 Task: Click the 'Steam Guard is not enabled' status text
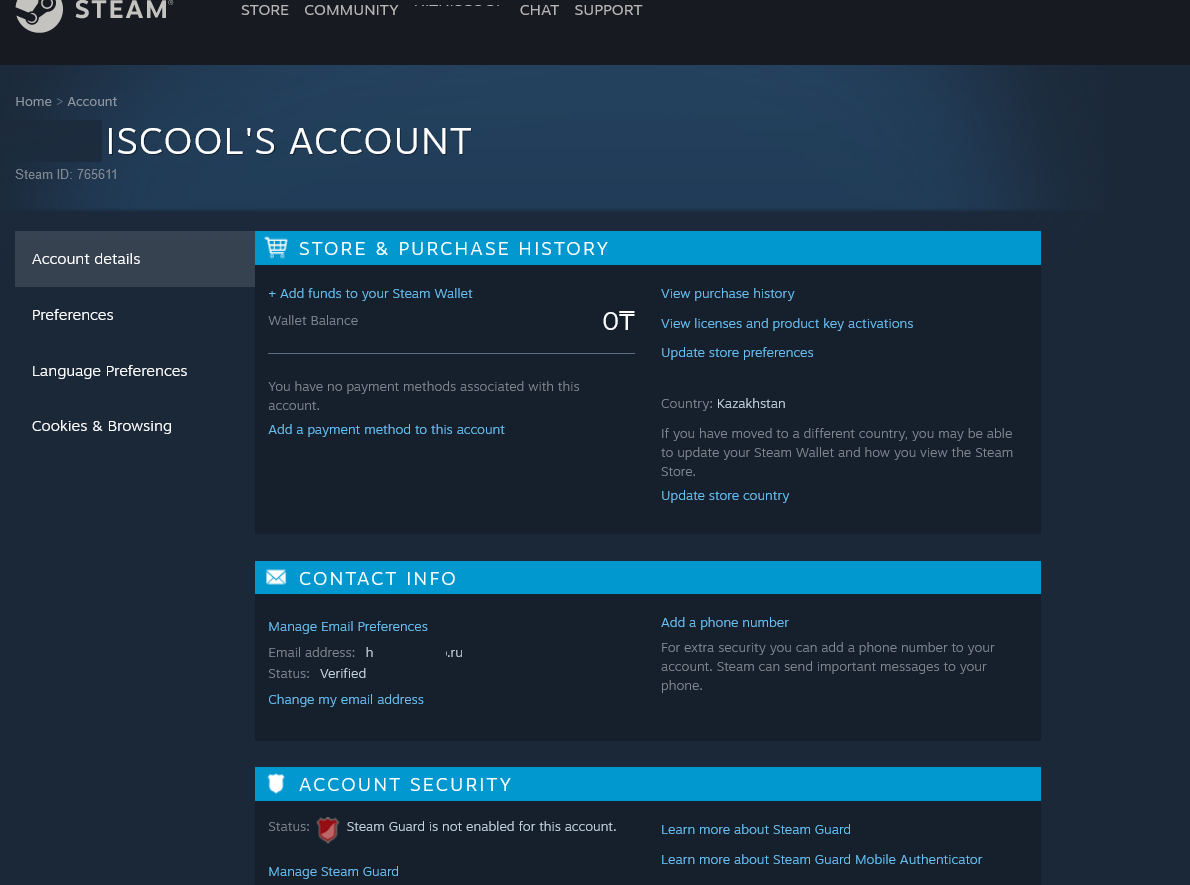481,827
